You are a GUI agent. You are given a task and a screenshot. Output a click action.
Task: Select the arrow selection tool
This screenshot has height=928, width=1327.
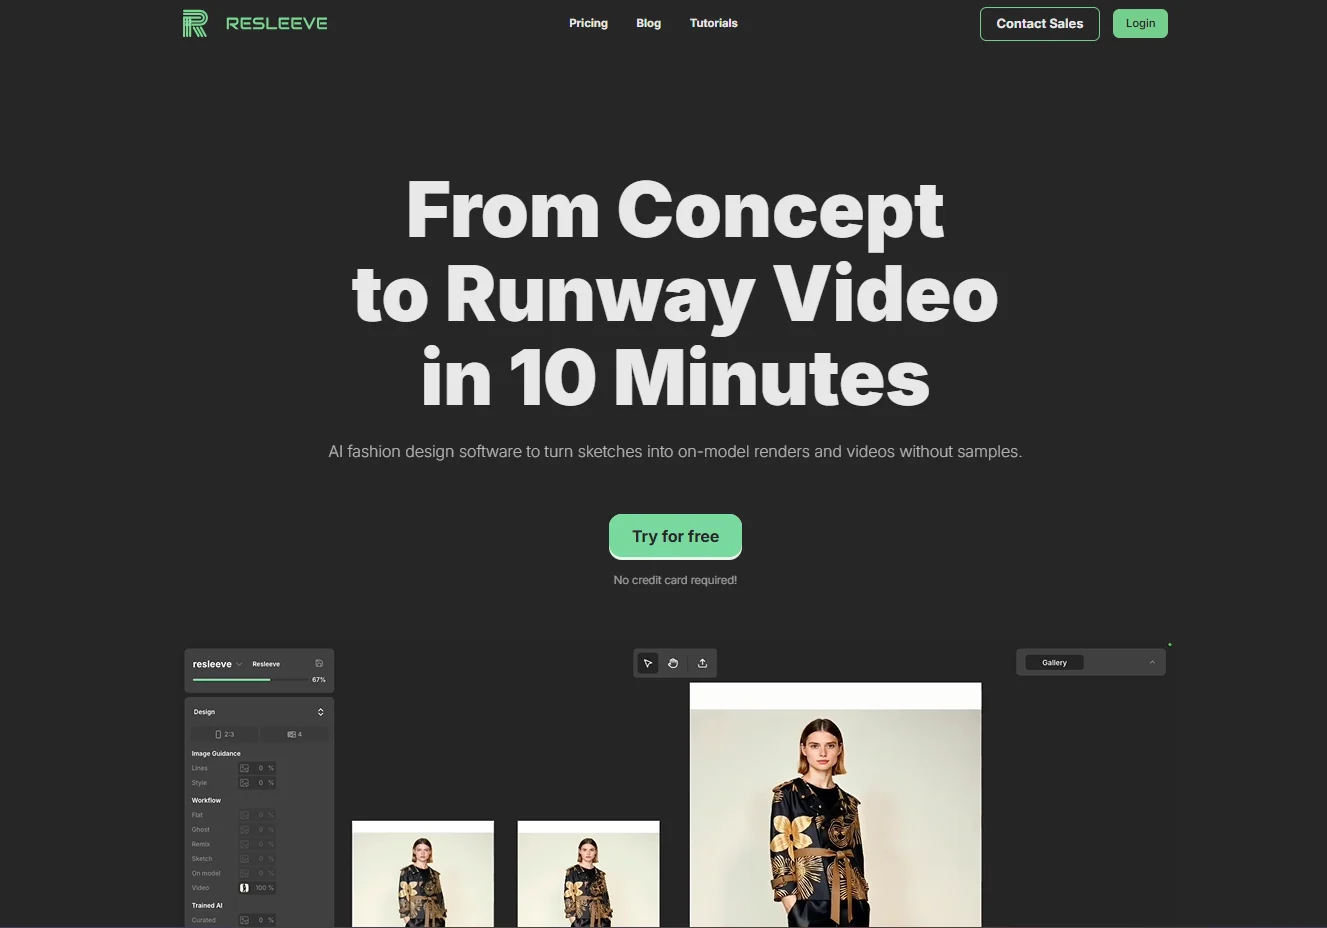click(x=648, y=662)
